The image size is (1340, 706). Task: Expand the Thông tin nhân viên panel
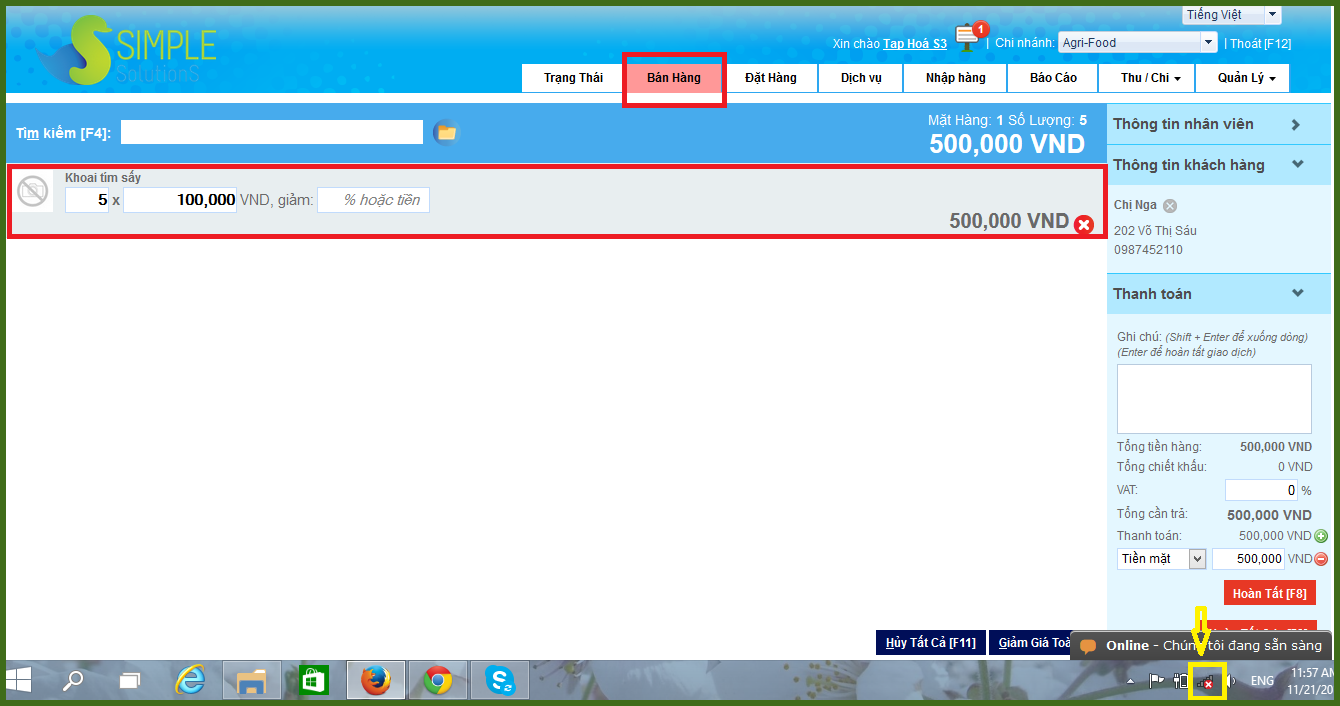1295,125
